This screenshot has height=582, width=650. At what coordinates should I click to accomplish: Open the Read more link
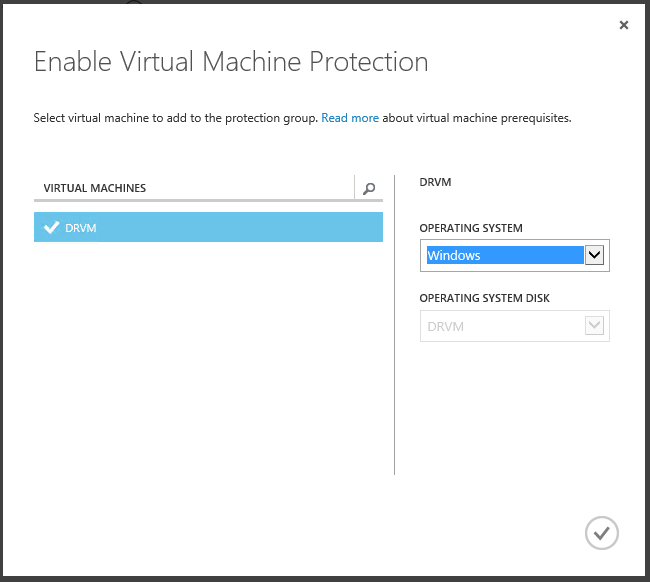(350, 118)
